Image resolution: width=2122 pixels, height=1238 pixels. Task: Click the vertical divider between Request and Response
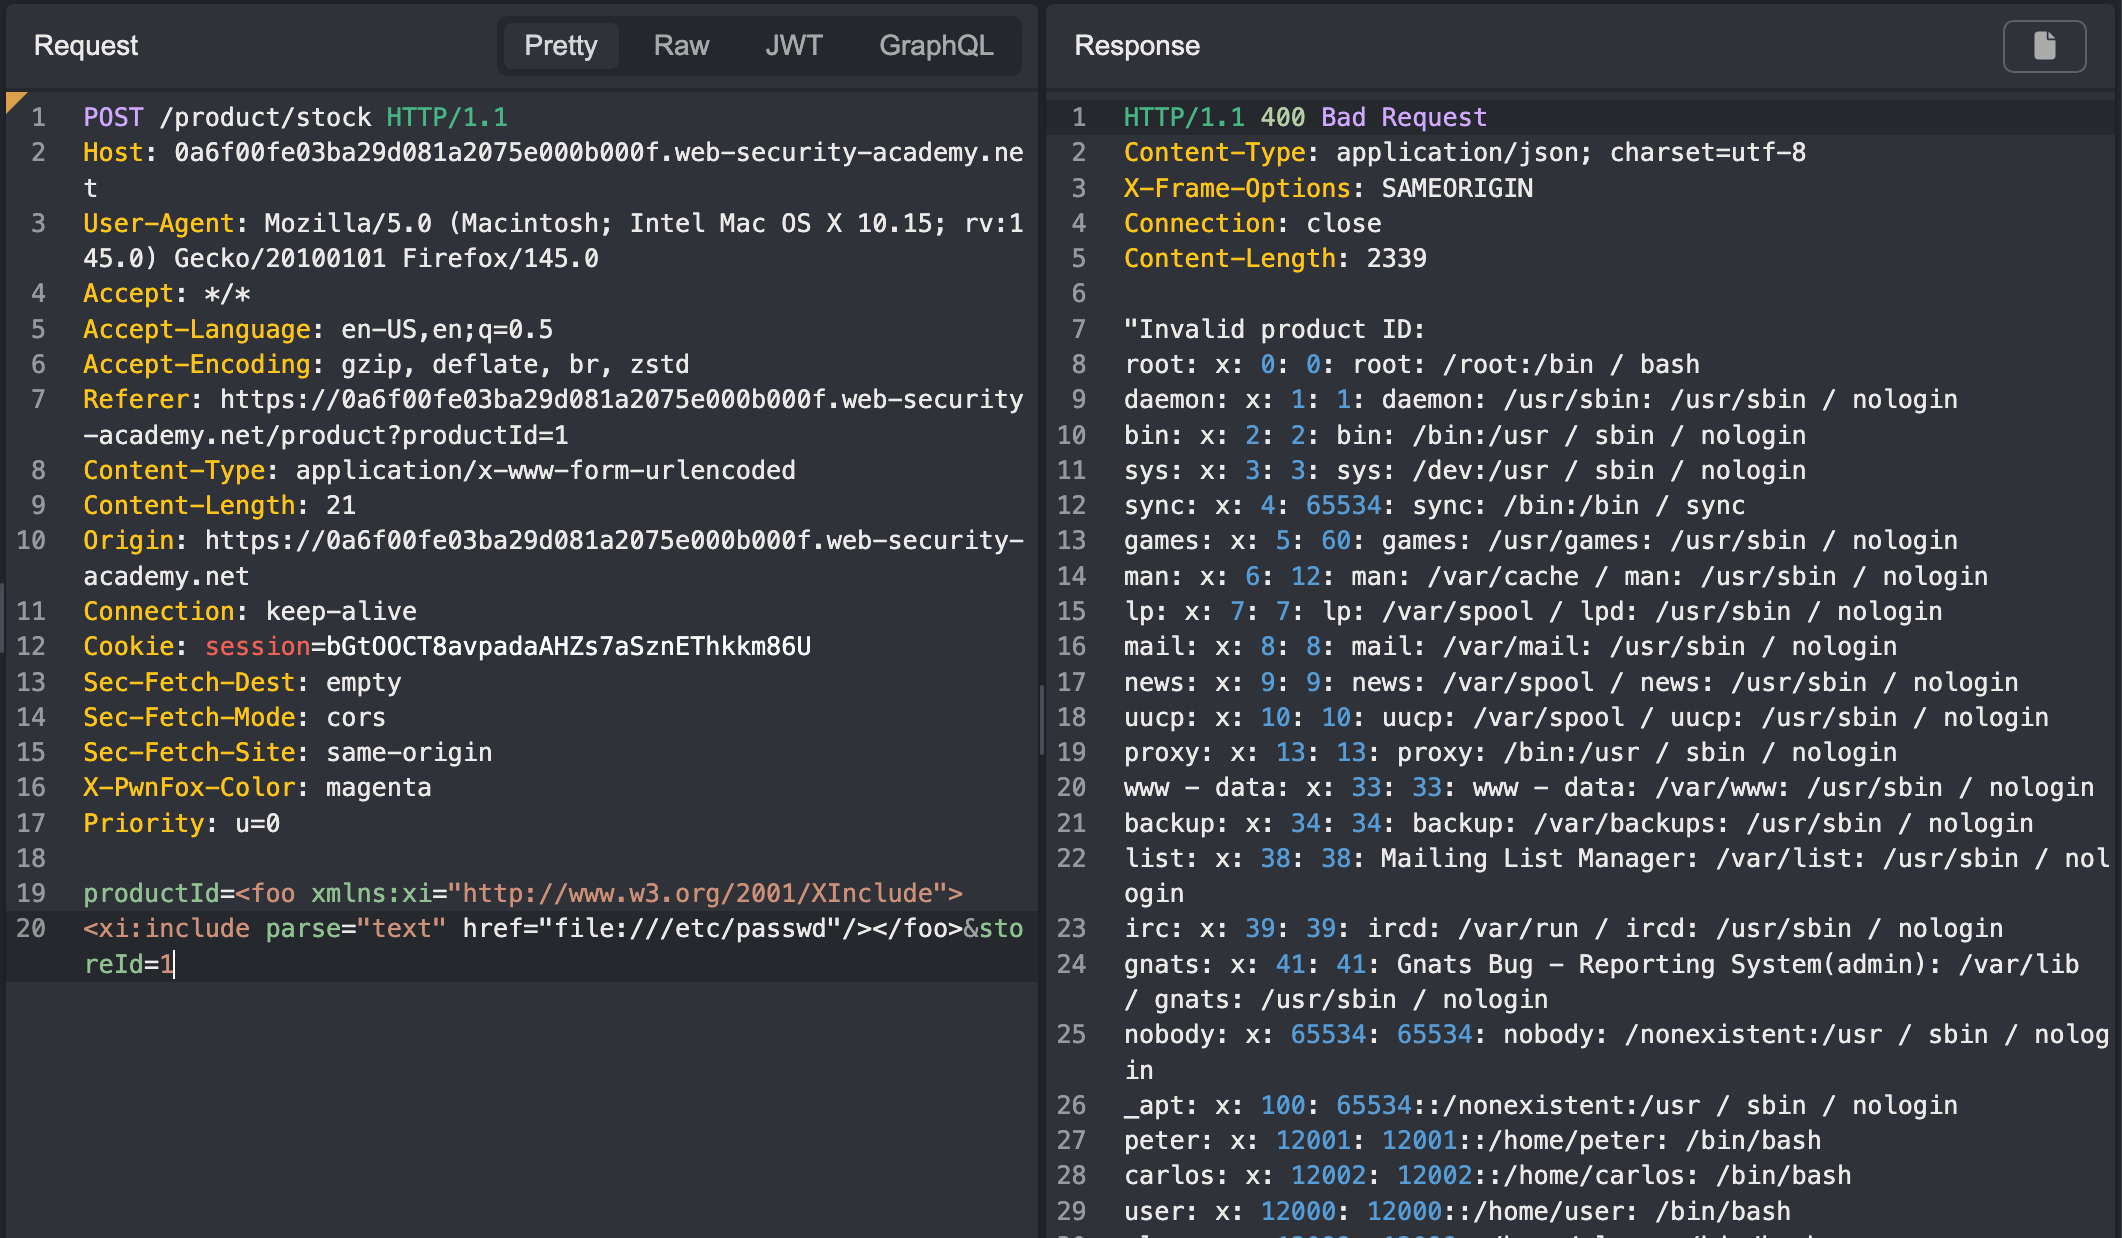1041,720
